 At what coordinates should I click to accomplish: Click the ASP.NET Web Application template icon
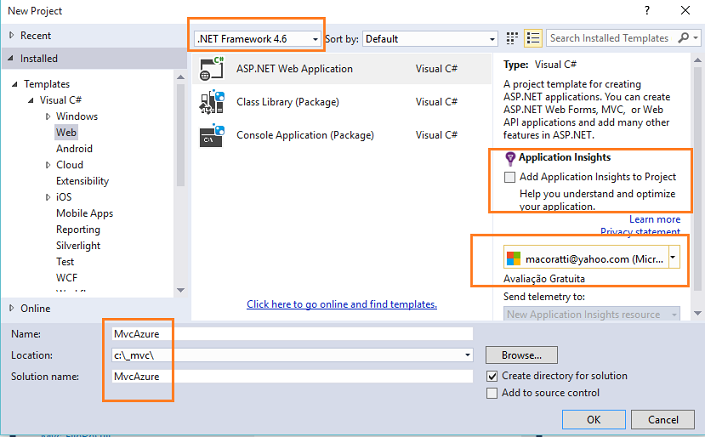[211, 69]
